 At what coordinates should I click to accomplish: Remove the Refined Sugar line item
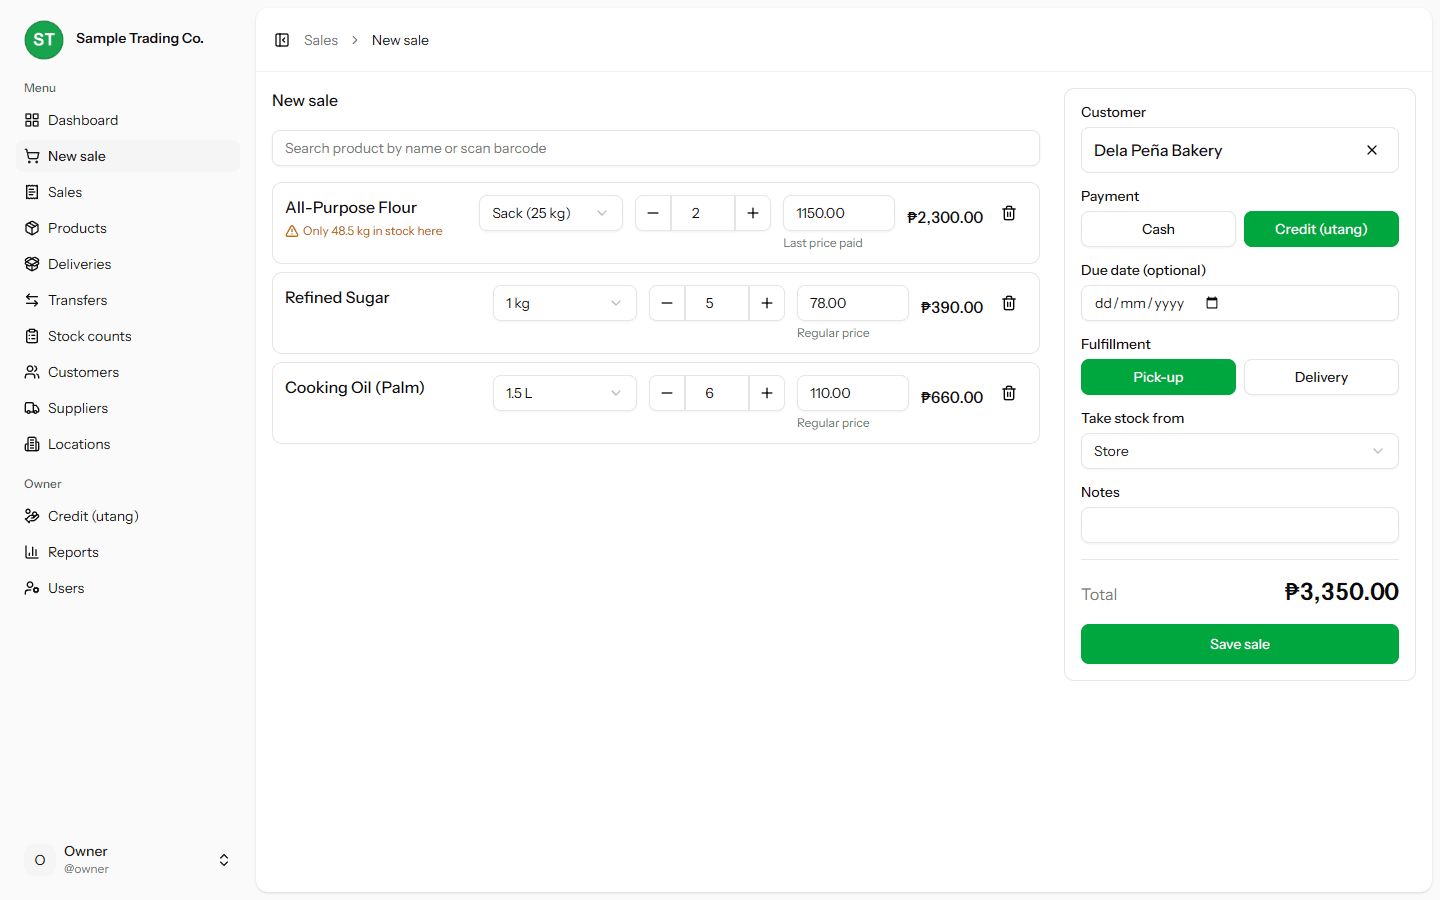pos(1009,303)
